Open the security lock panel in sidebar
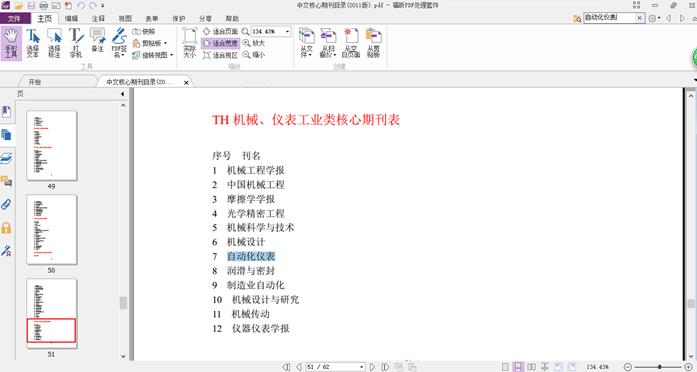 coord(6,228)
